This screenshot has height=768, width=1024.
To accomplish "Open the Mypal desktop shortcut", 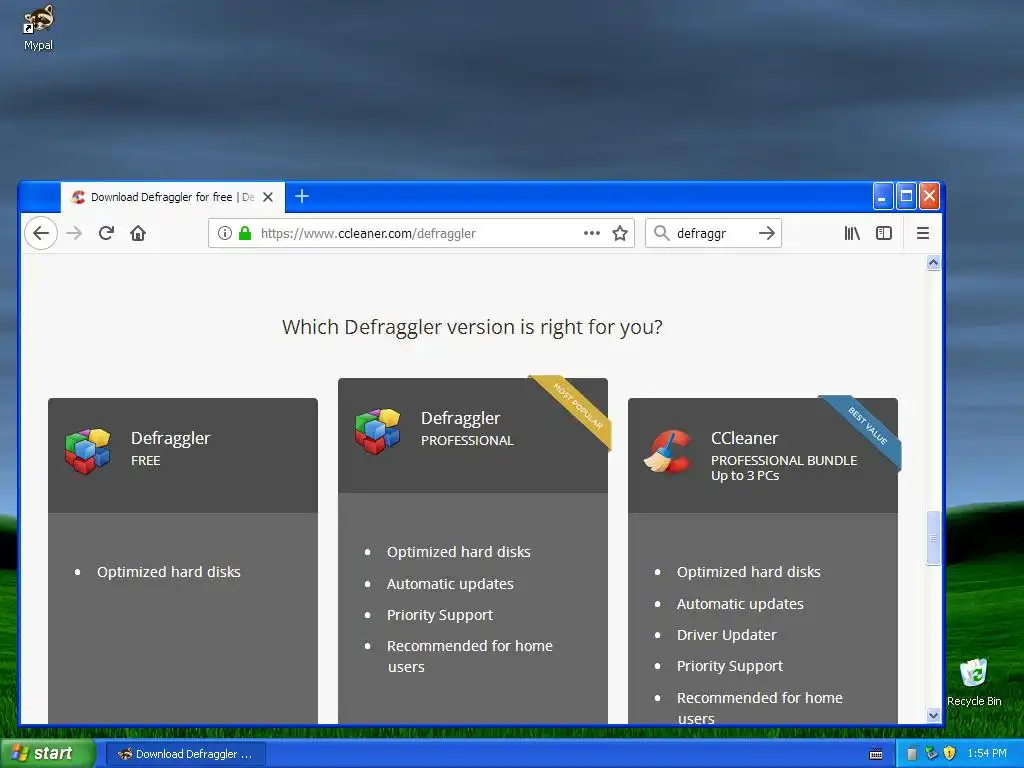I will (38, 28).
